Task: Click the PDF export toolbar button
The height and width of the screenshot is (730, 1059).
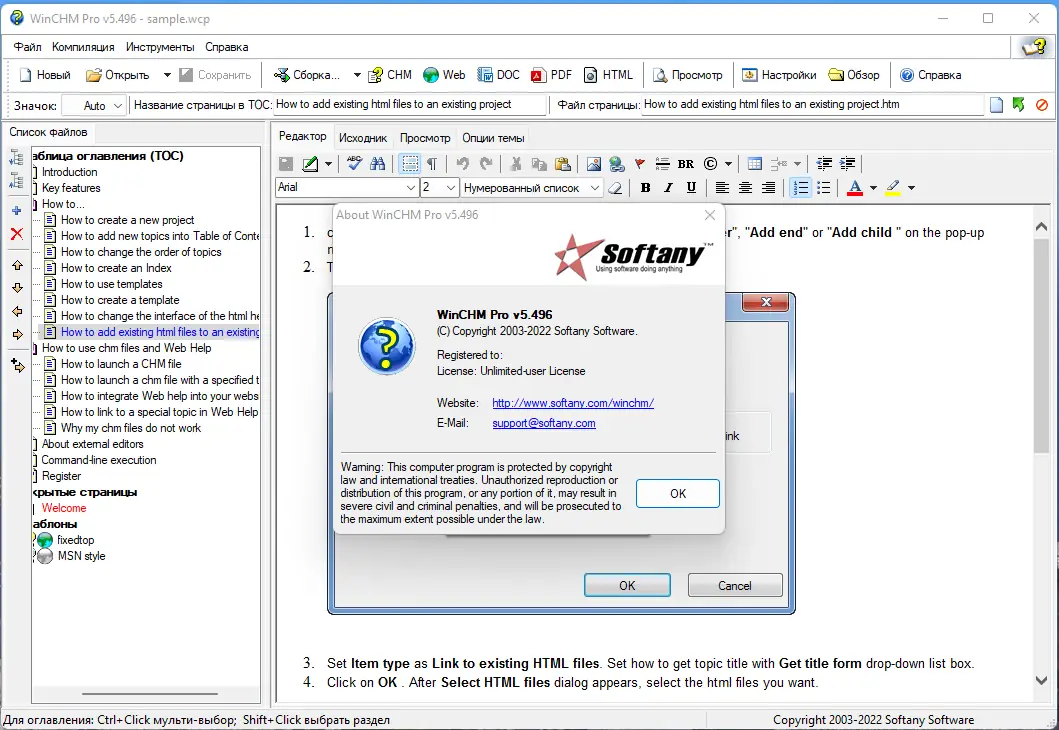Action: pyautogui.click(x=551, y=75)
